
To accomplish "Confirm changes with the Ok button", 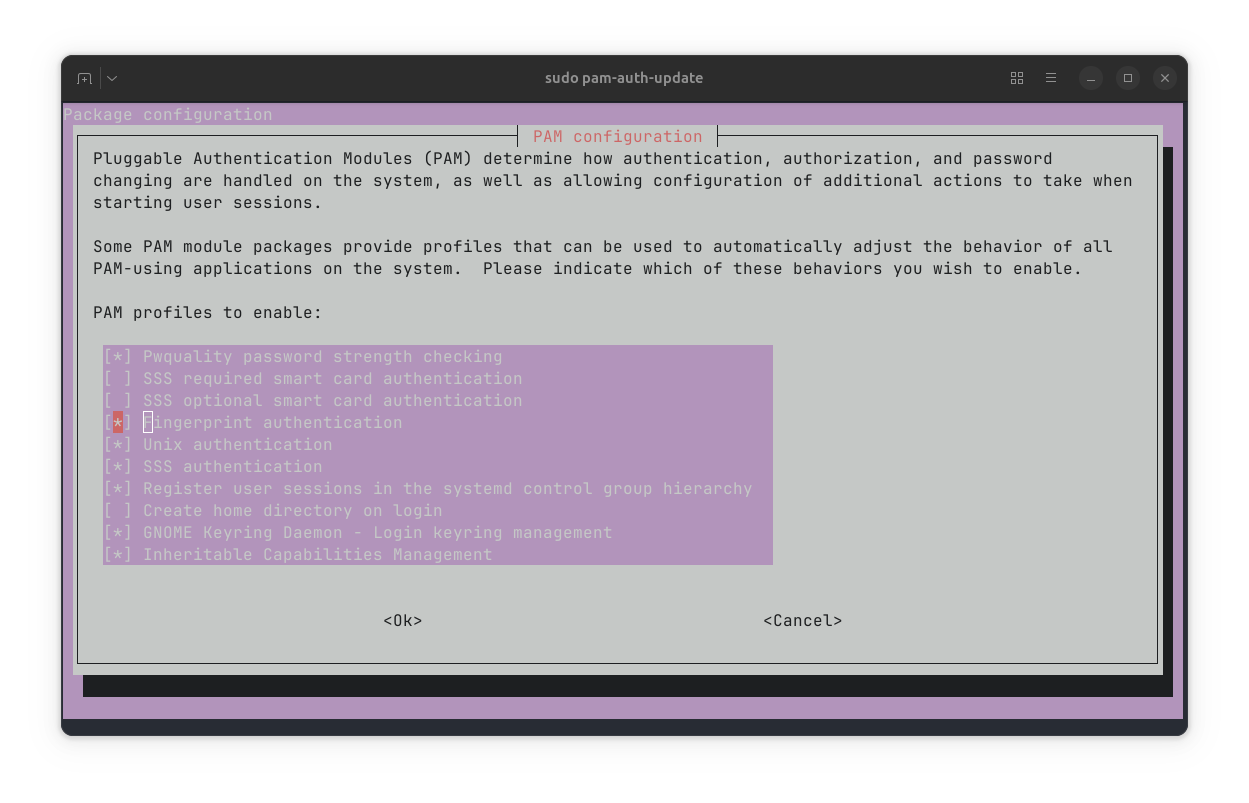I will tap(402, 620).
